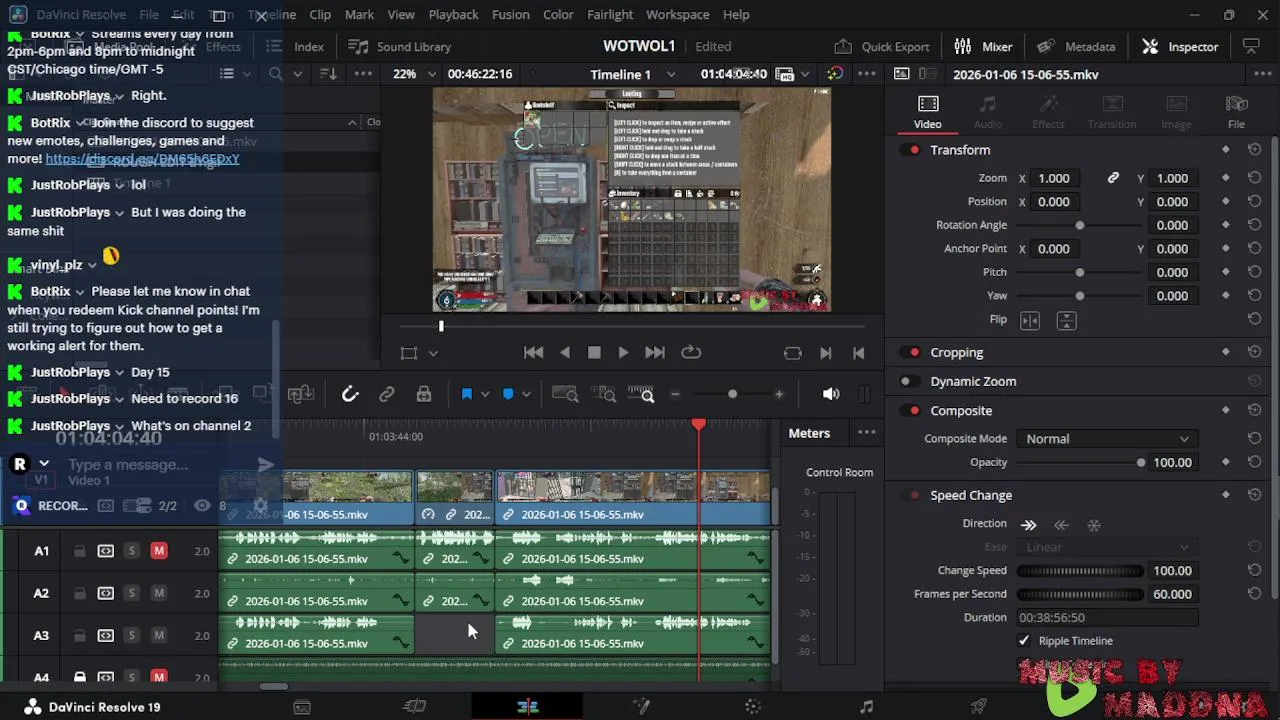Disable the Transform section toggle

point(913,150)
